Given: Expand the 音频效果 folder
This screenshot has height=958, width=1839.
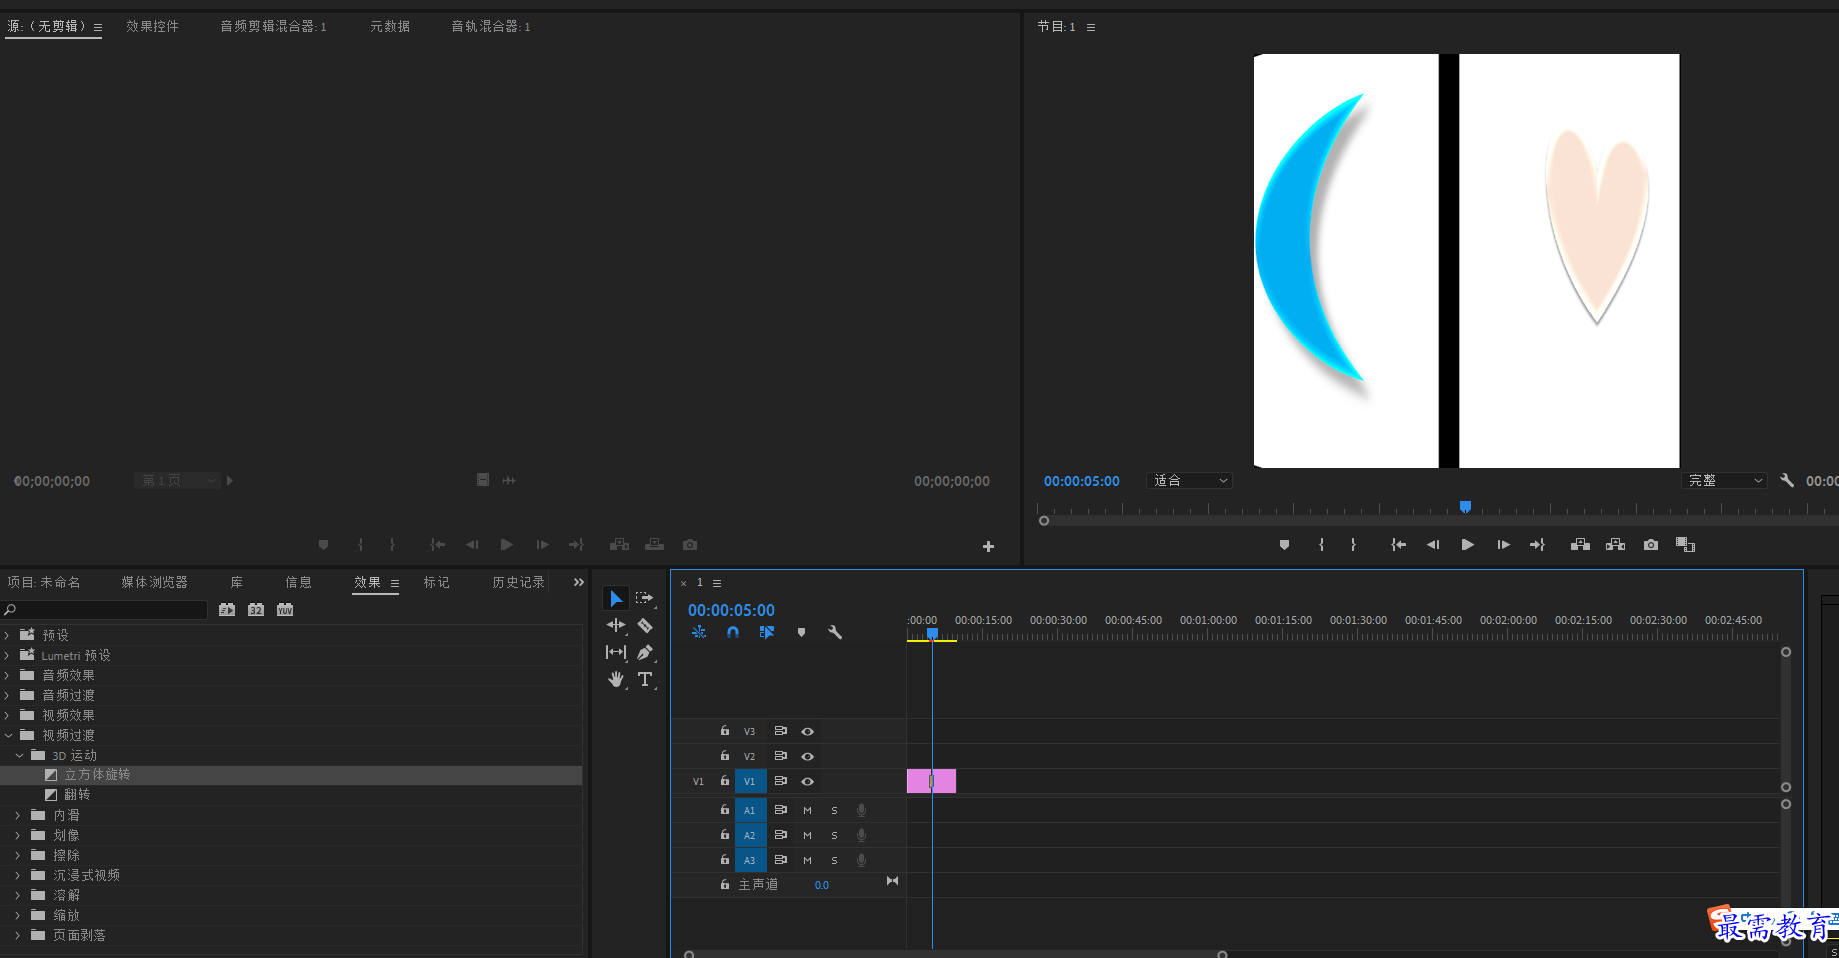Looking at the screenshot, I should pos(8,675).
